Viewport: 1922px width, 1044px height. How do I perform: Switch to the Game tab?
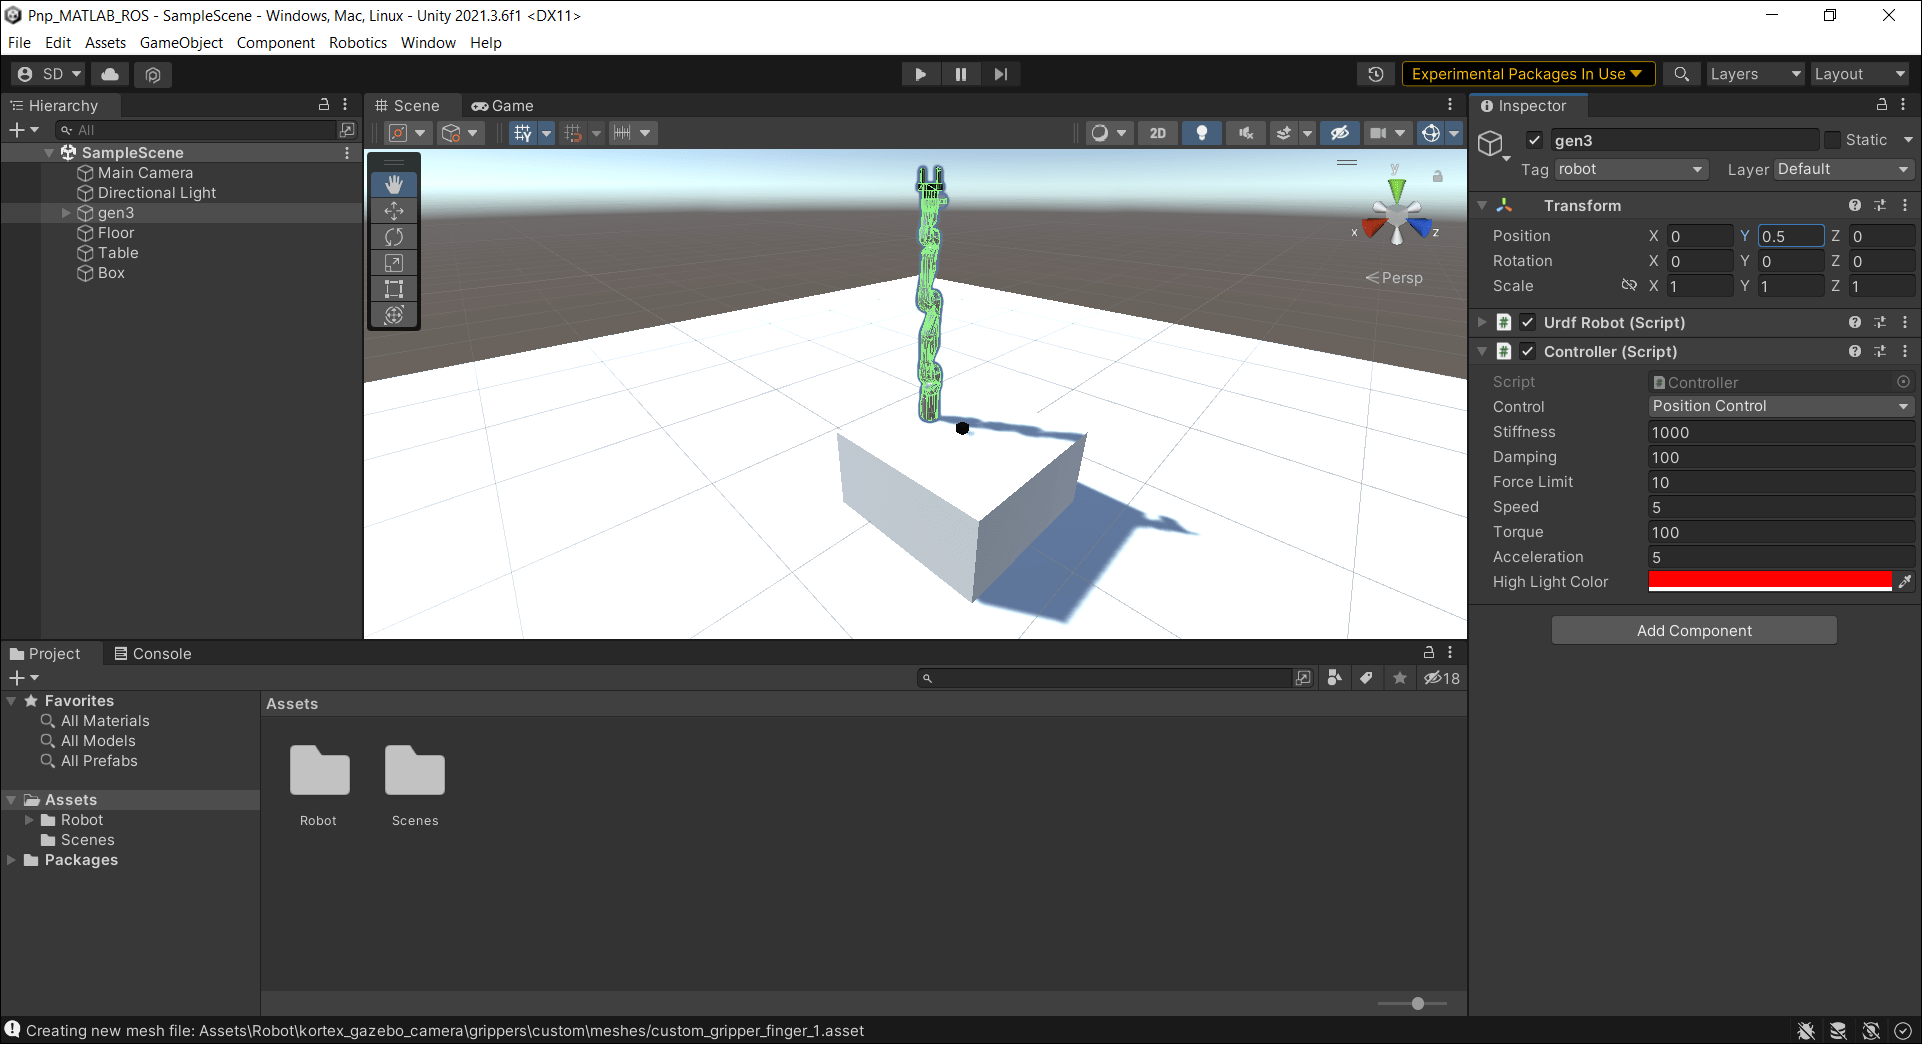[503, 105]
